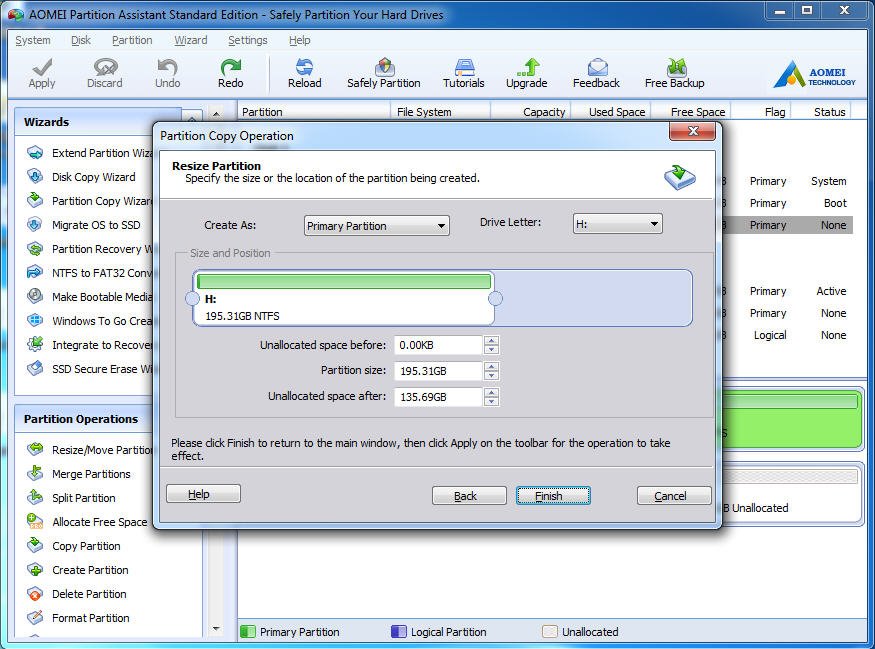The height and width of the screenshot is (649, 875).
Task: Open Integrate to Recovery wizard
Action: click(x=89, y=345)
